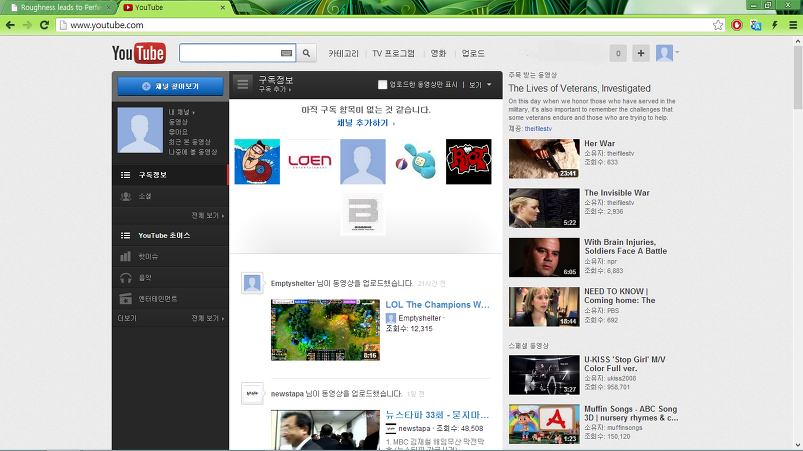This screenshot has width=803, height=451.
Task: Click the gray B logo channel icon
Action: pos(363,214)
